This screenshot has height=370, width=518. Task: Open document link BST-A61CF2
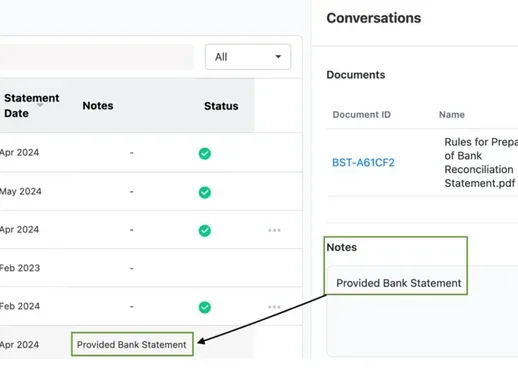point(363,163)
